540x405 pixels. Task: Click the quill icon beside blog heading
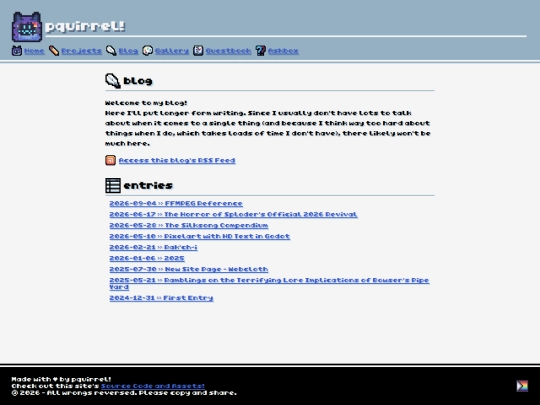point(113,81)
